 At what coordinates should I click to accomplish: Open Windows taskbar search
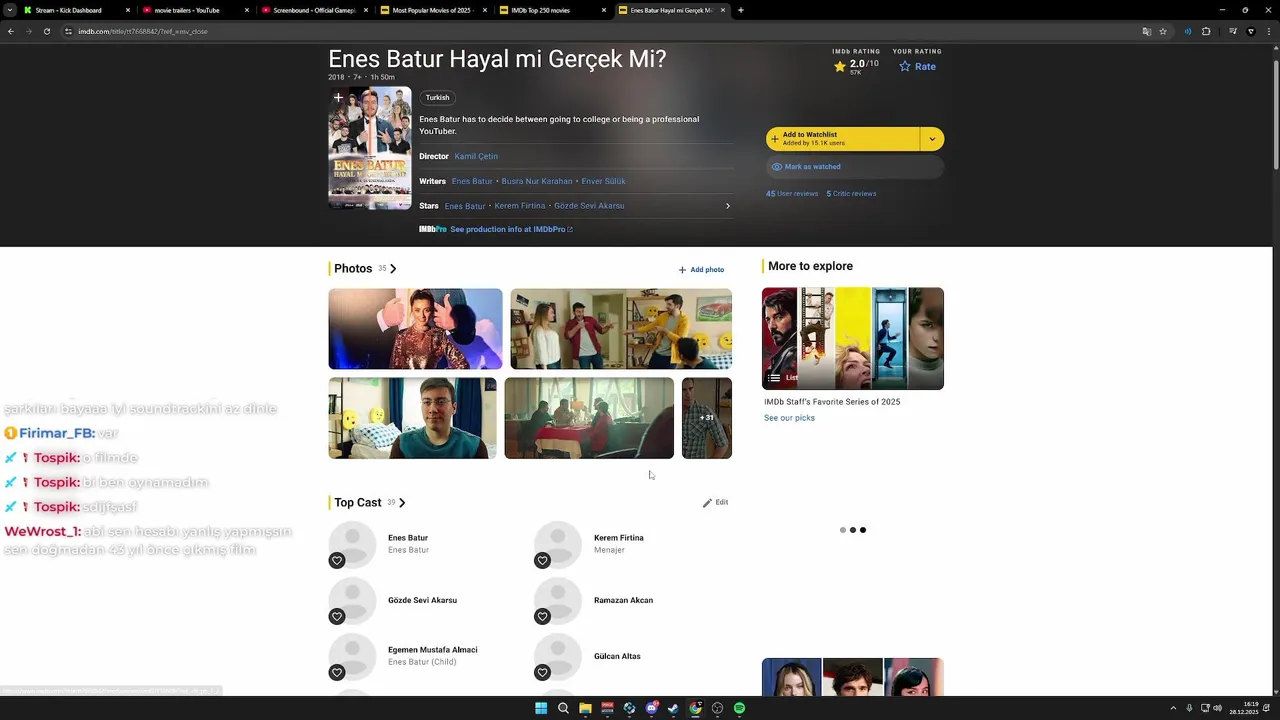563,708
